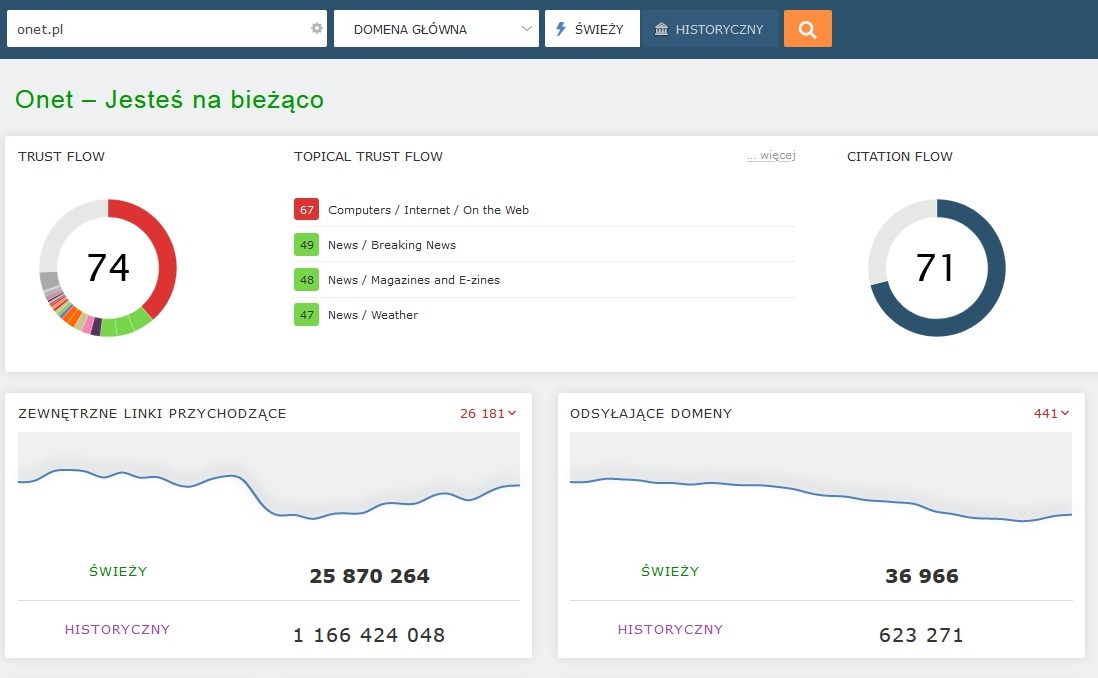1098x678 pixels.
Task: Click the green 49 topic score badge
Action: tap(307, 244)
